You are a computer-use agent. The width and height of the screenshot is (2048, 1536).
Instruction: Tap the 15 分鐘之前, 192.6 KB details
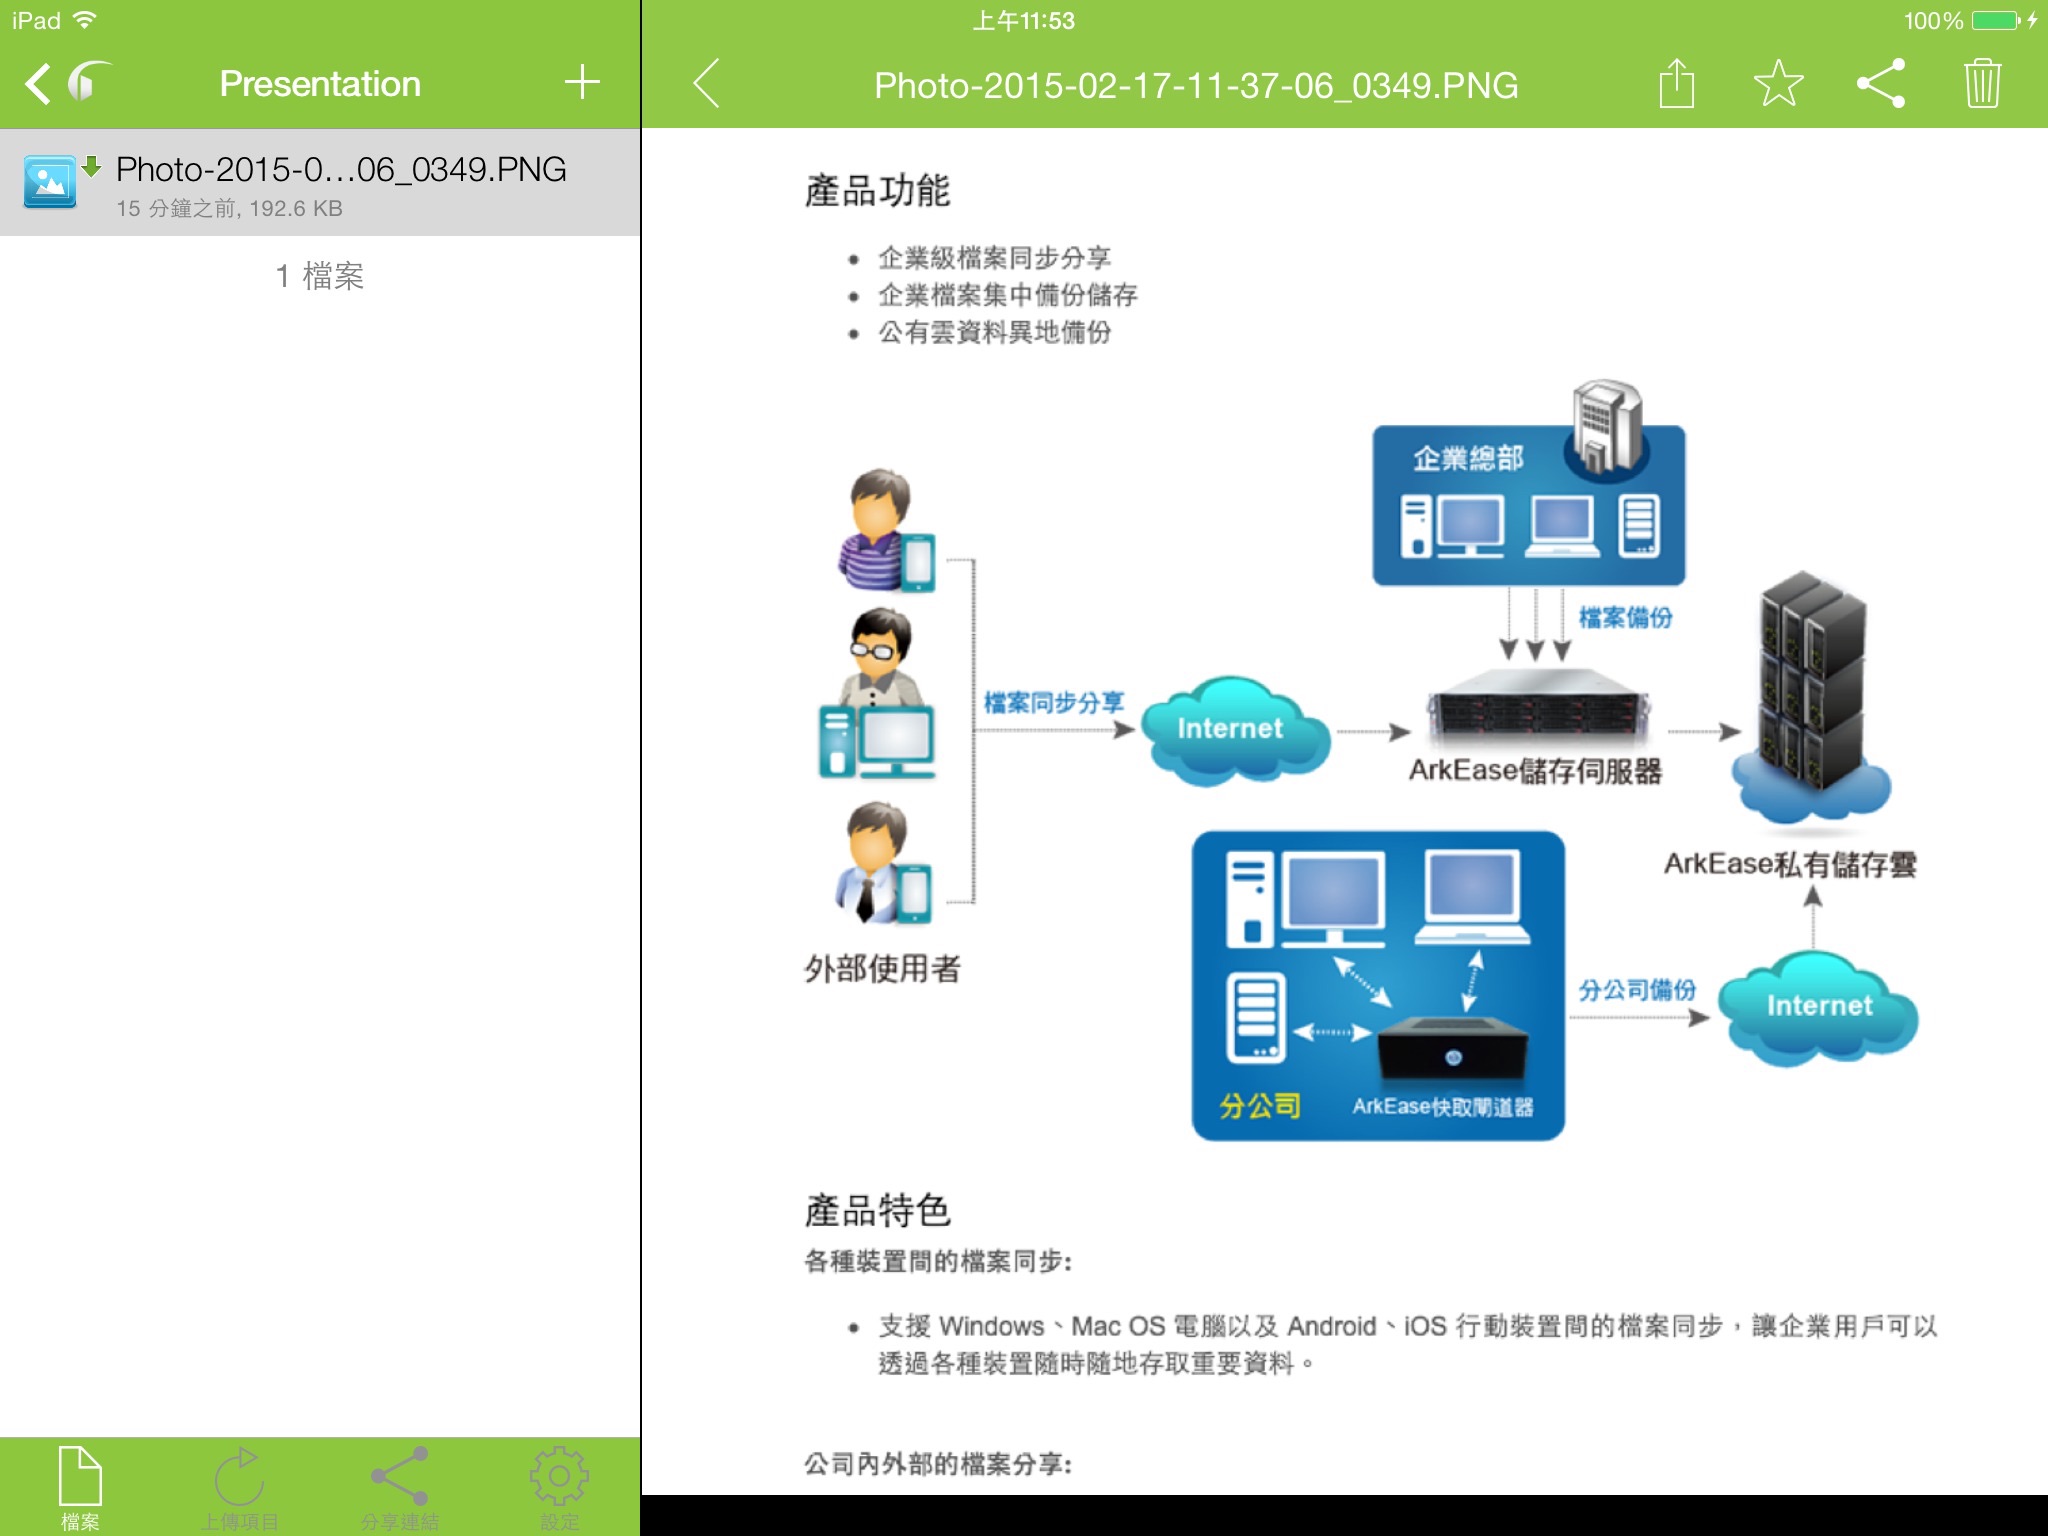[229, 209]
